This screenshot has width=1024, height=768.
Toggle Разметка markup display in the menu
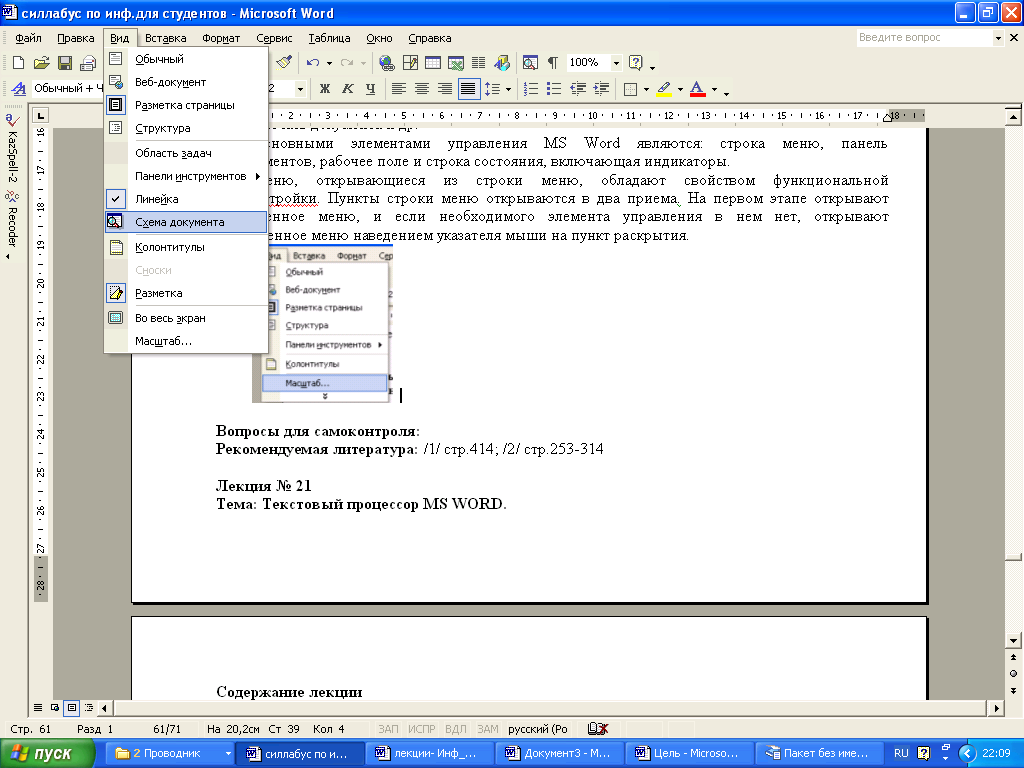186,293
